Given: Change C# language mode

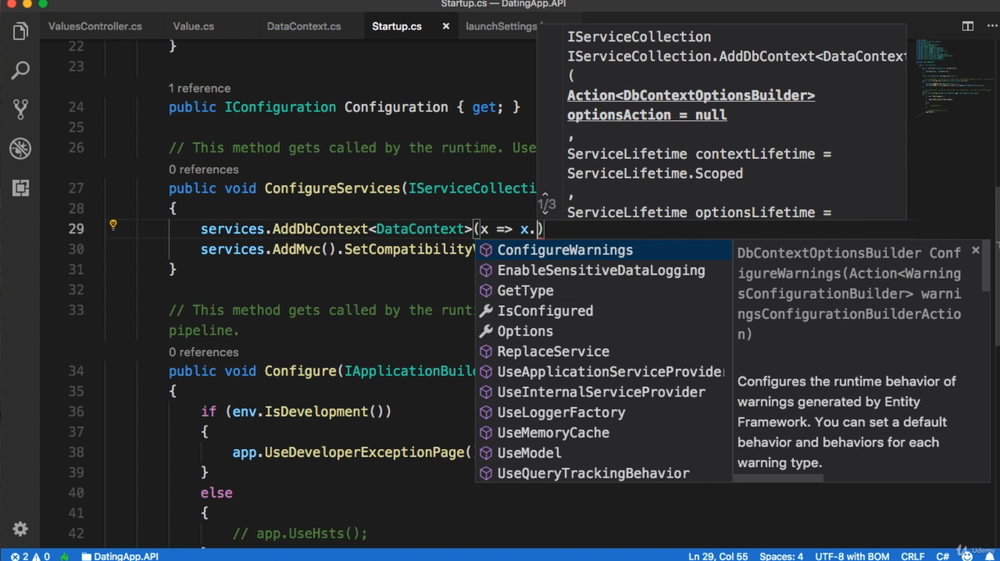Looking at the screenshot, I should click(943, 556).
